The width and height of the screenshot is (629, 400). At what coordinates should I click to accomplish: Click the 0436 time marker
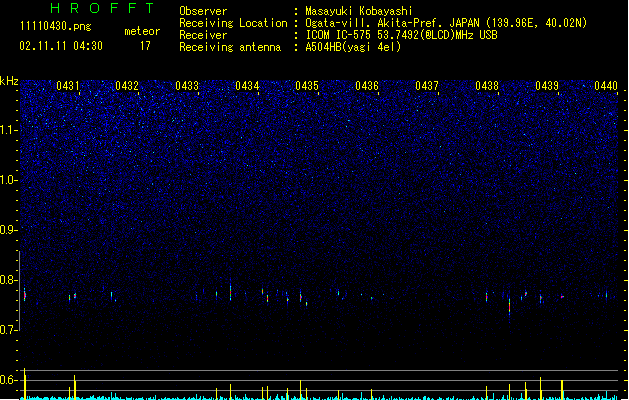(x=367, y=86)
